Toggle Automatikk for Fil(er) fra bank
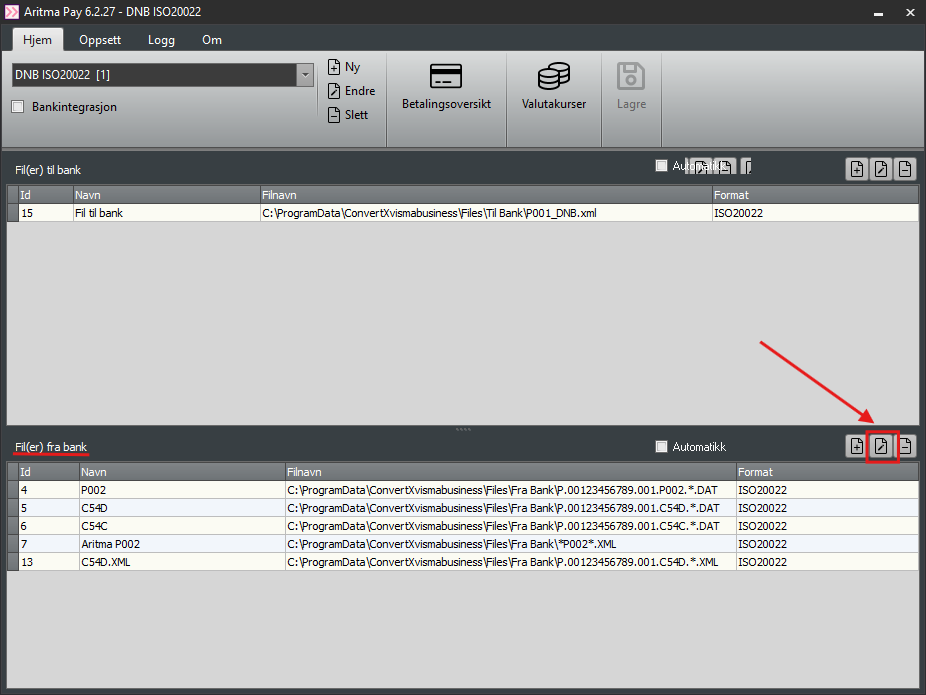This screenshot has width=926, height=695. [x=661, y=447]
